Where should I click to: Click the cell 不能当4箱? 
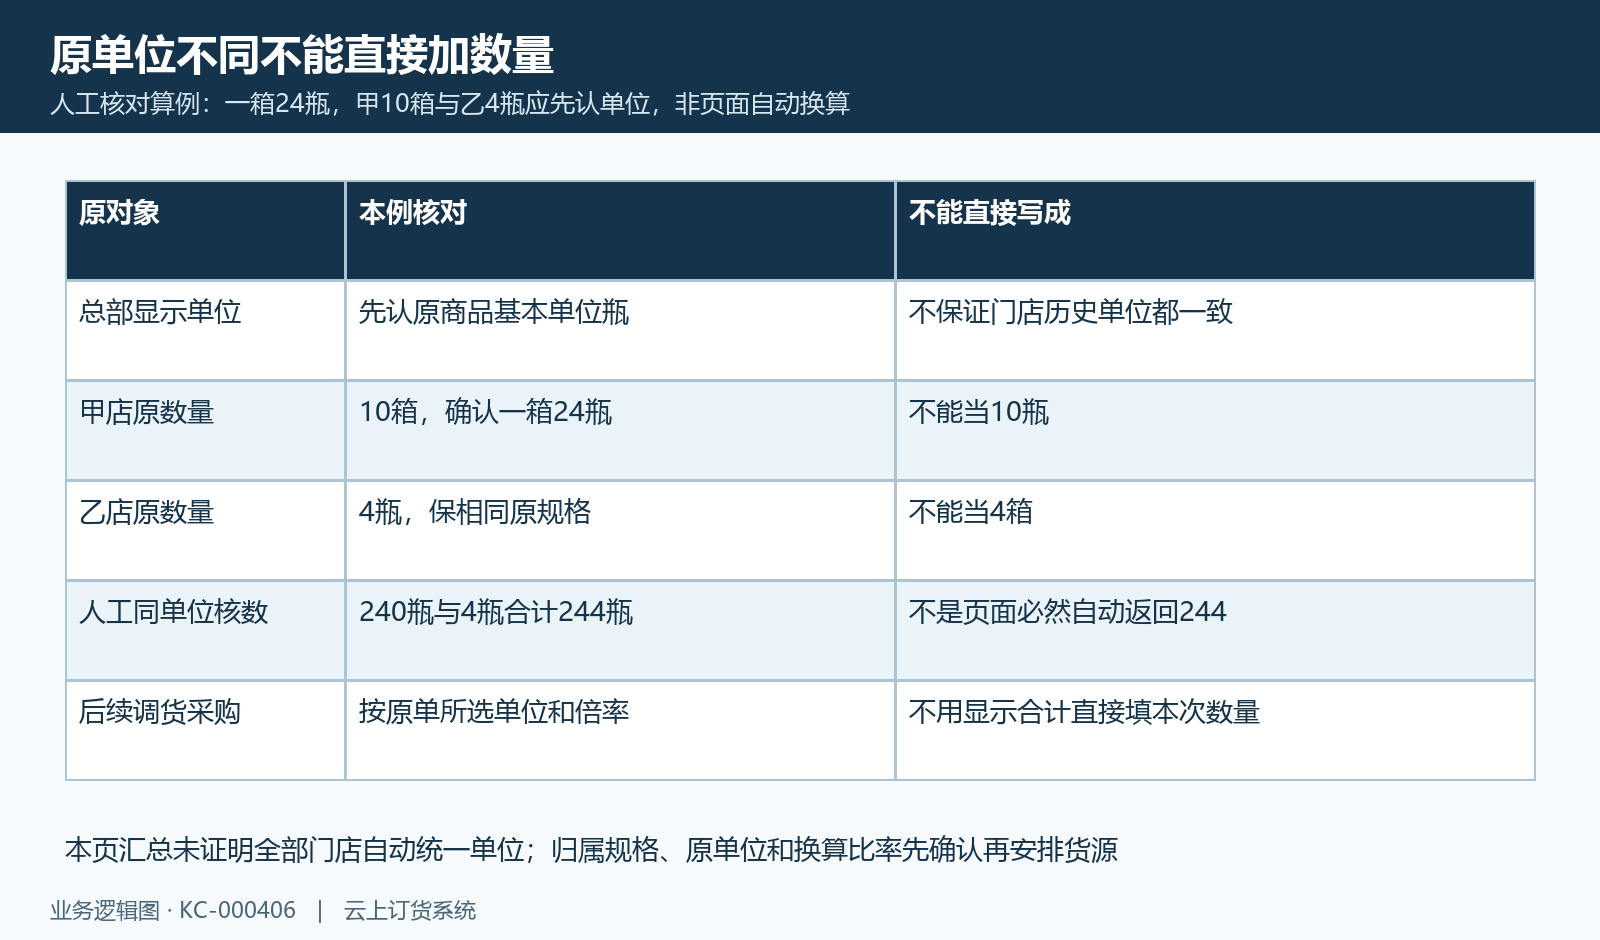tap(1215, 531)
